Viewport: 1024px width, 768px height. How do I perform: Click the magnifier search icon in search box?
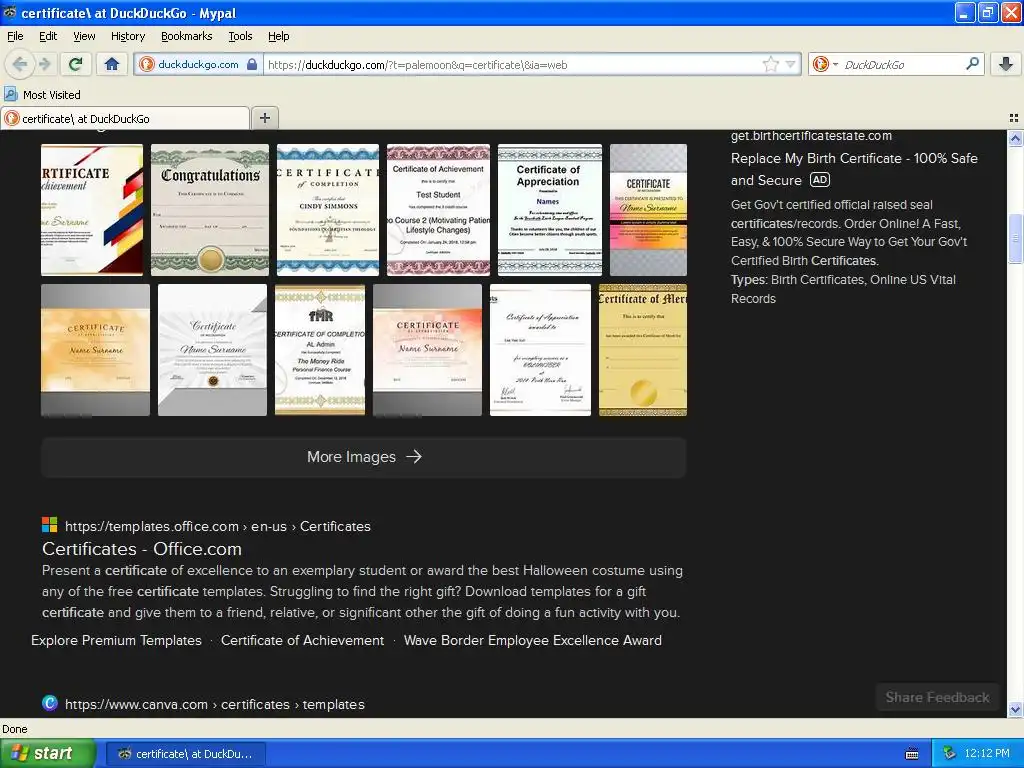pyautogui.click(x=972, y=64)
